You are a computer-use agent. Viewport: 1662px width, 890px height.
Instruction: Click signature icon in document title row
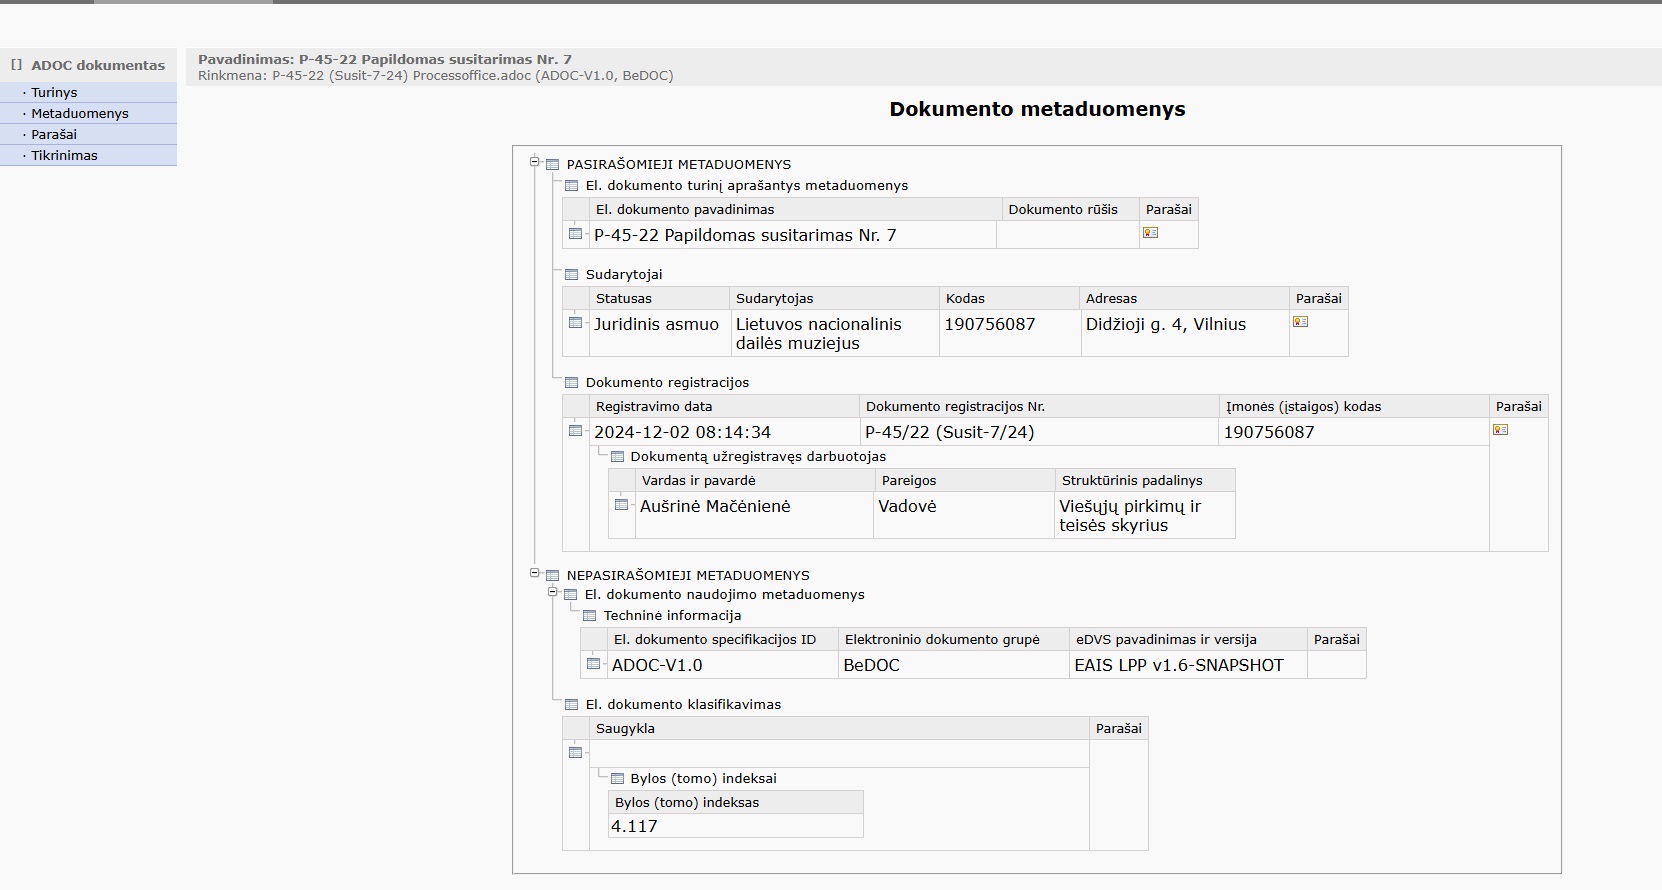click(1150, 233)
